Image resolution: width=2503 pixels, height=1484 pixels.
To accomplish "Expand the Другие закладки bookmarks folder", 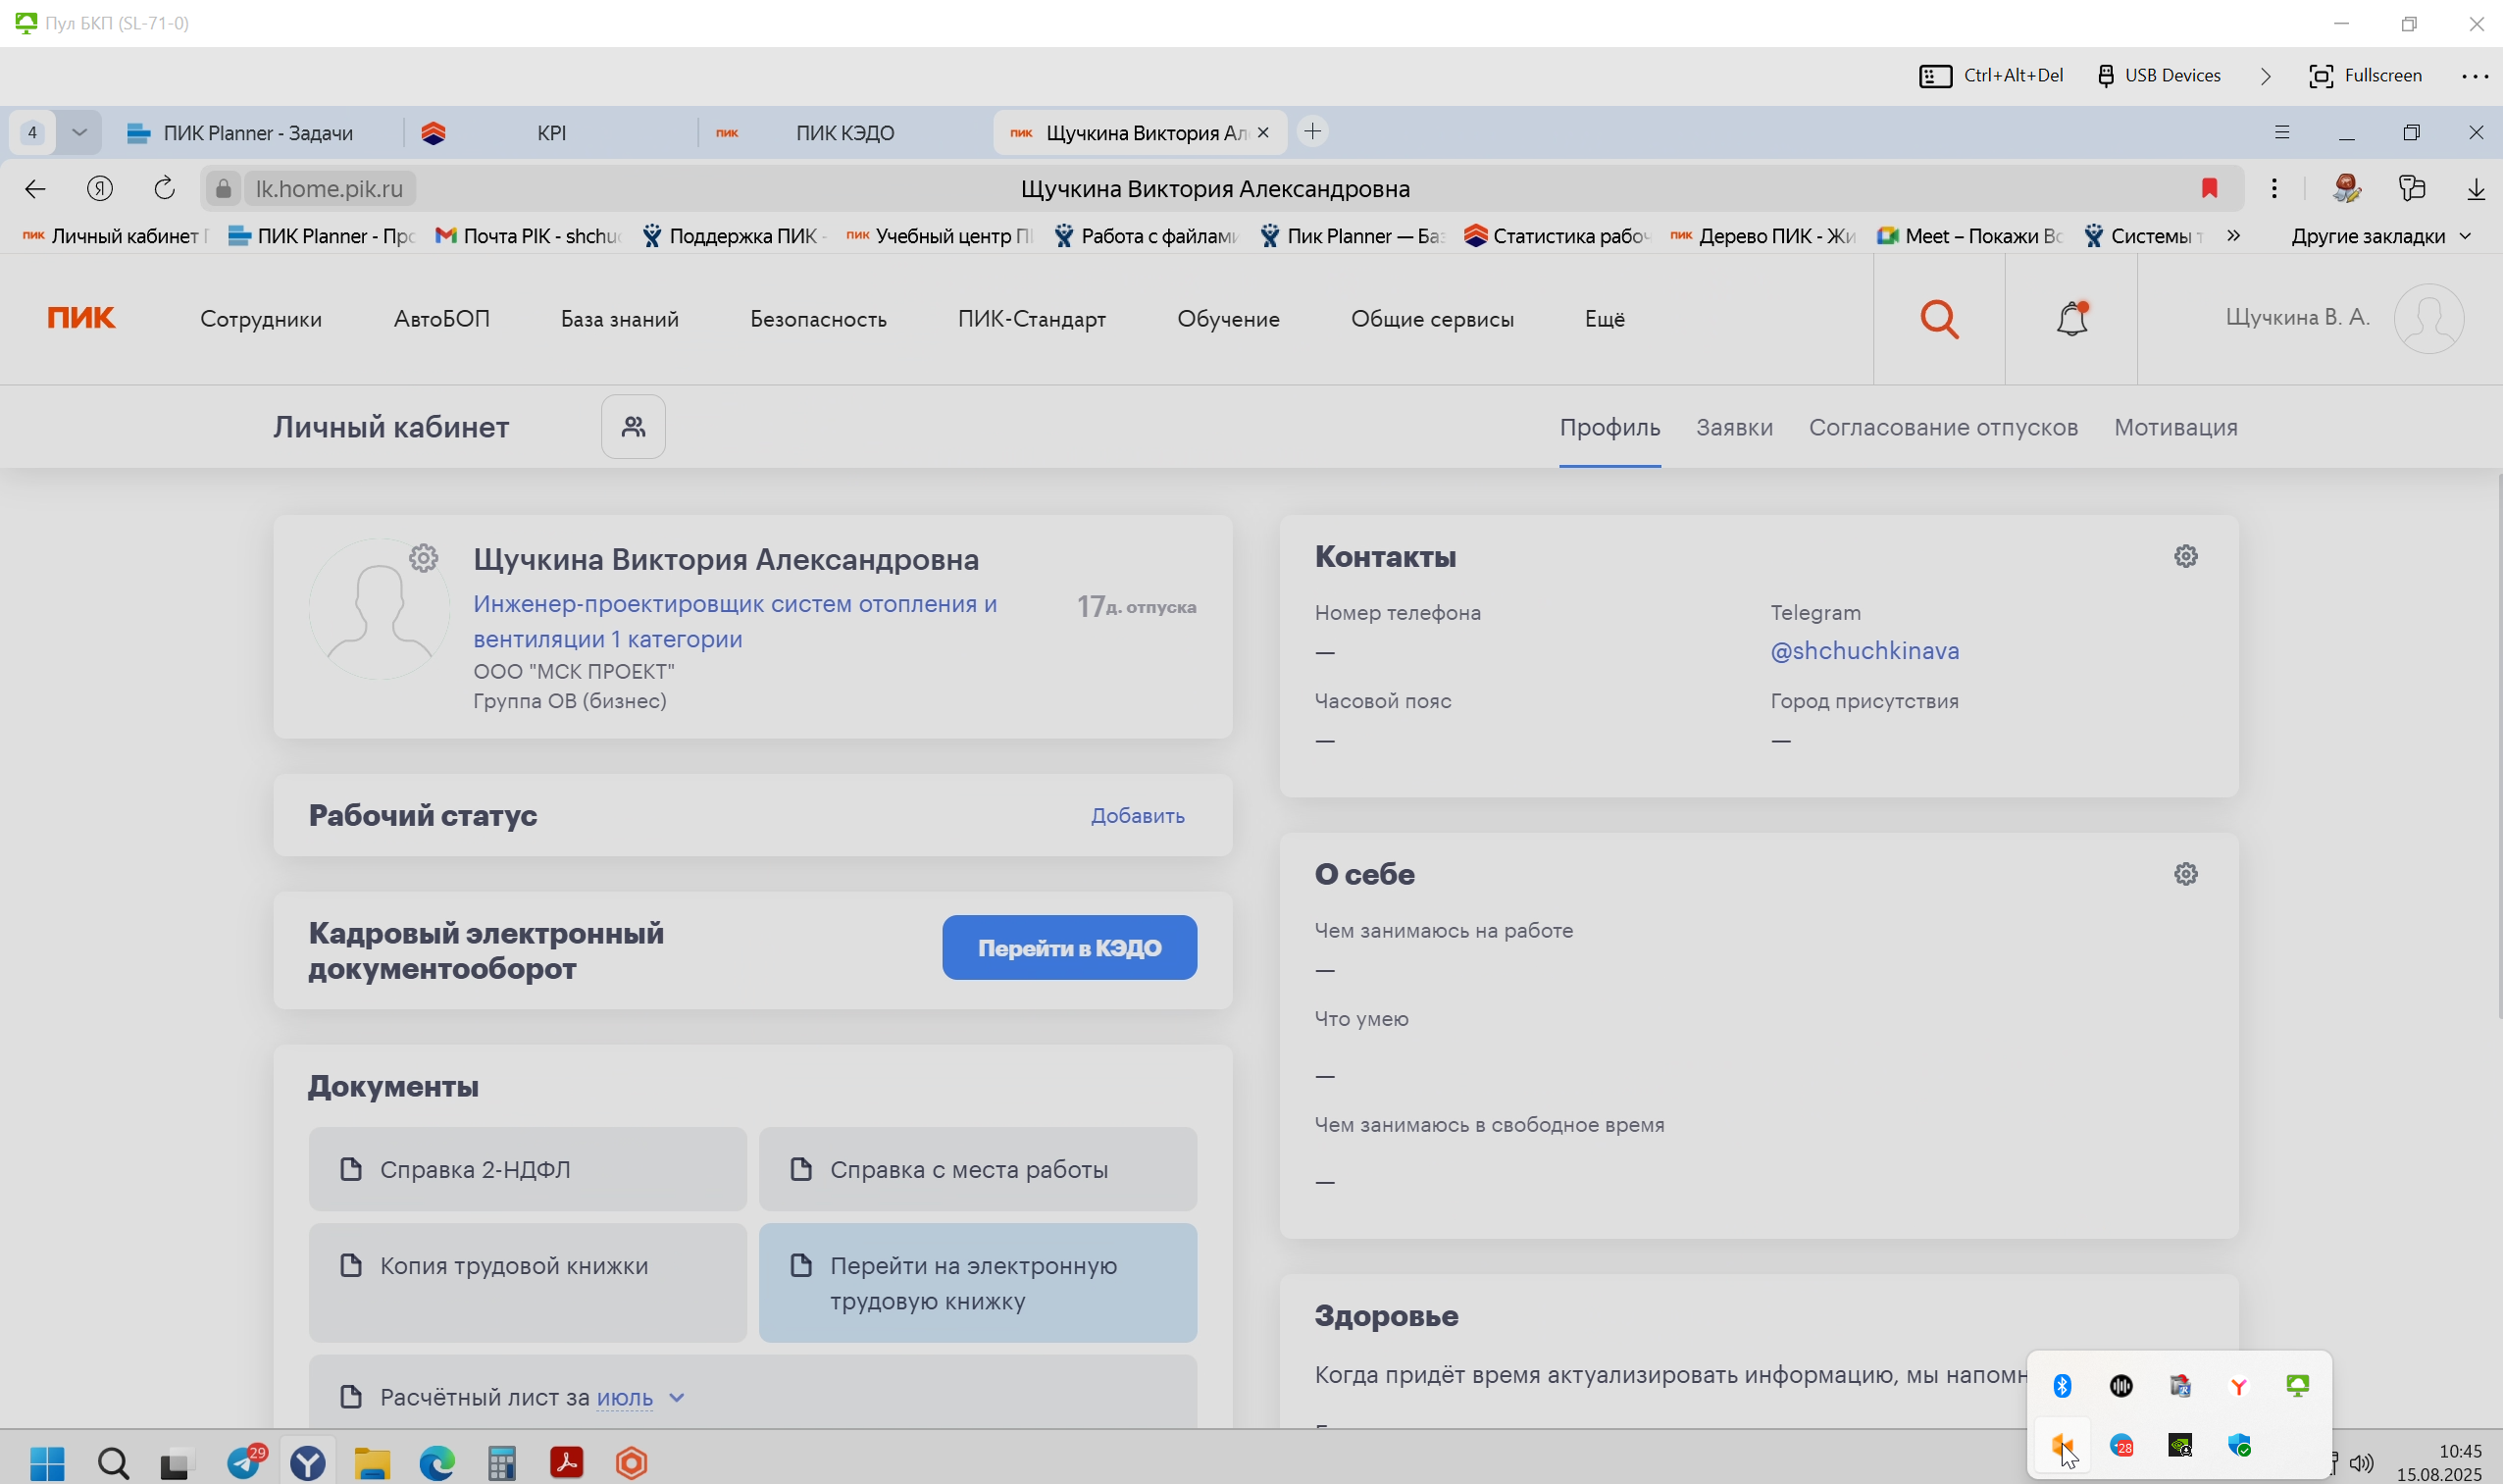I will pos(2380,236).
